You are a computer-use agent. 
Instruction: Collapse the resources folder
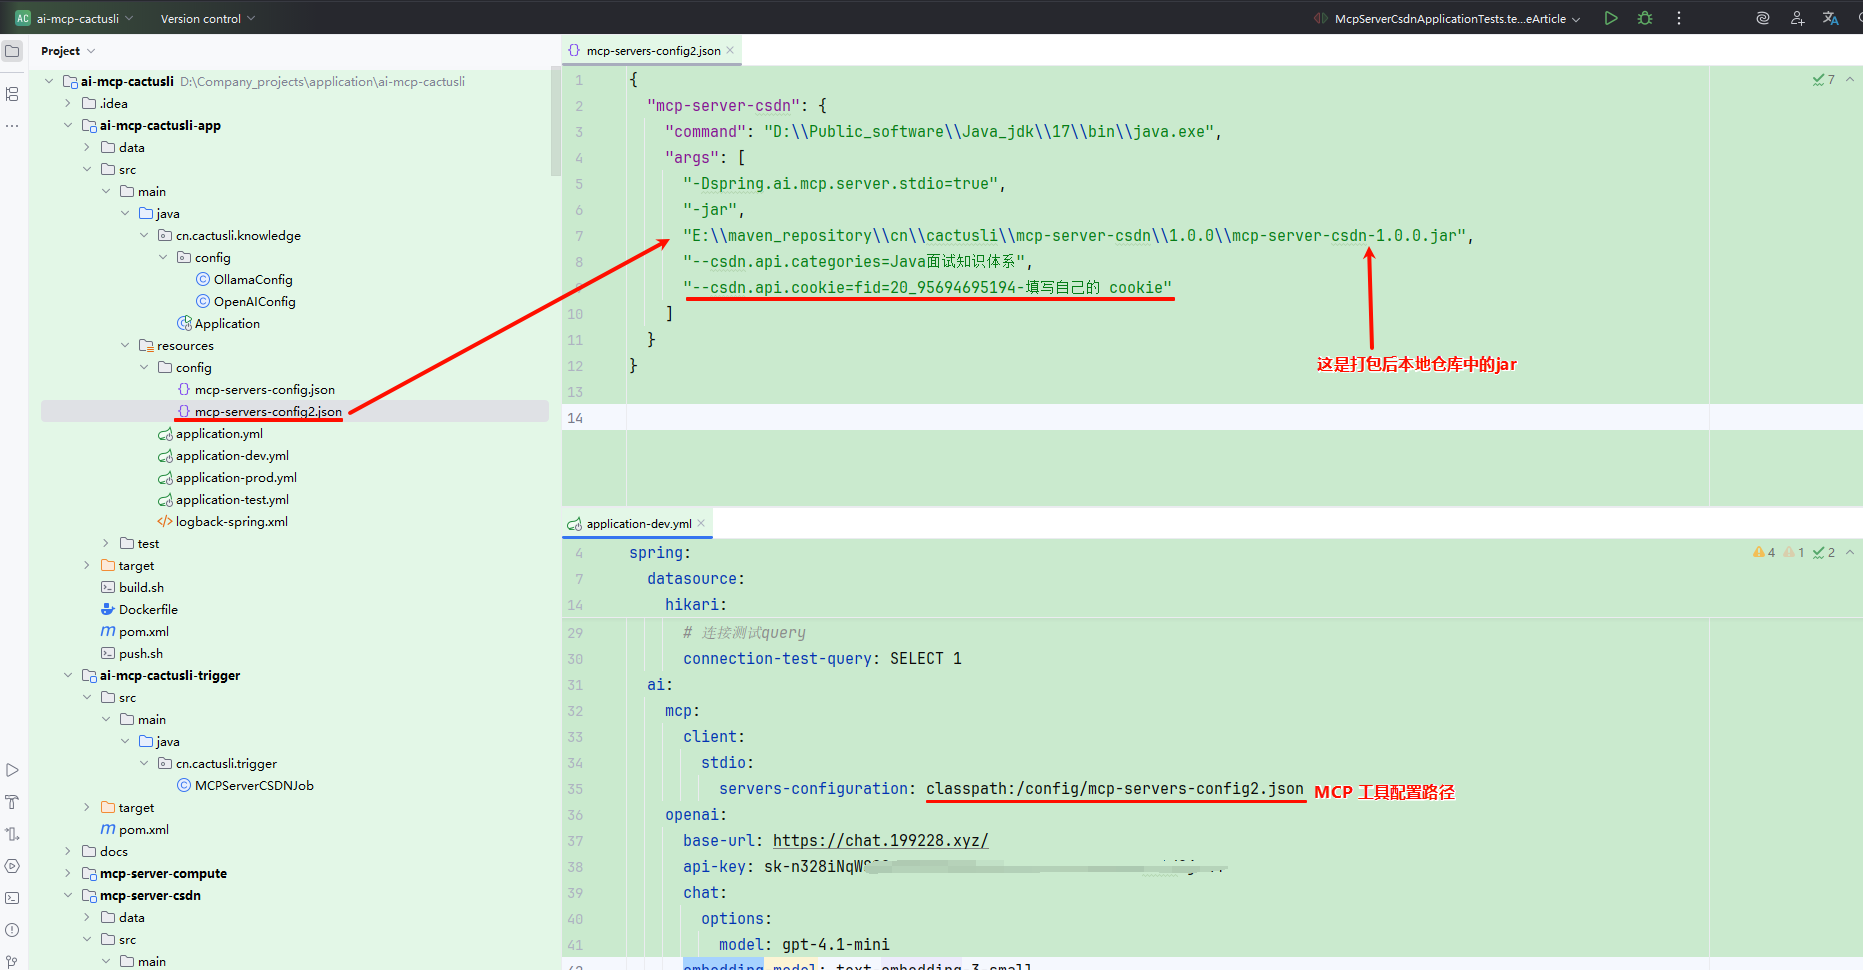(125, 346)
